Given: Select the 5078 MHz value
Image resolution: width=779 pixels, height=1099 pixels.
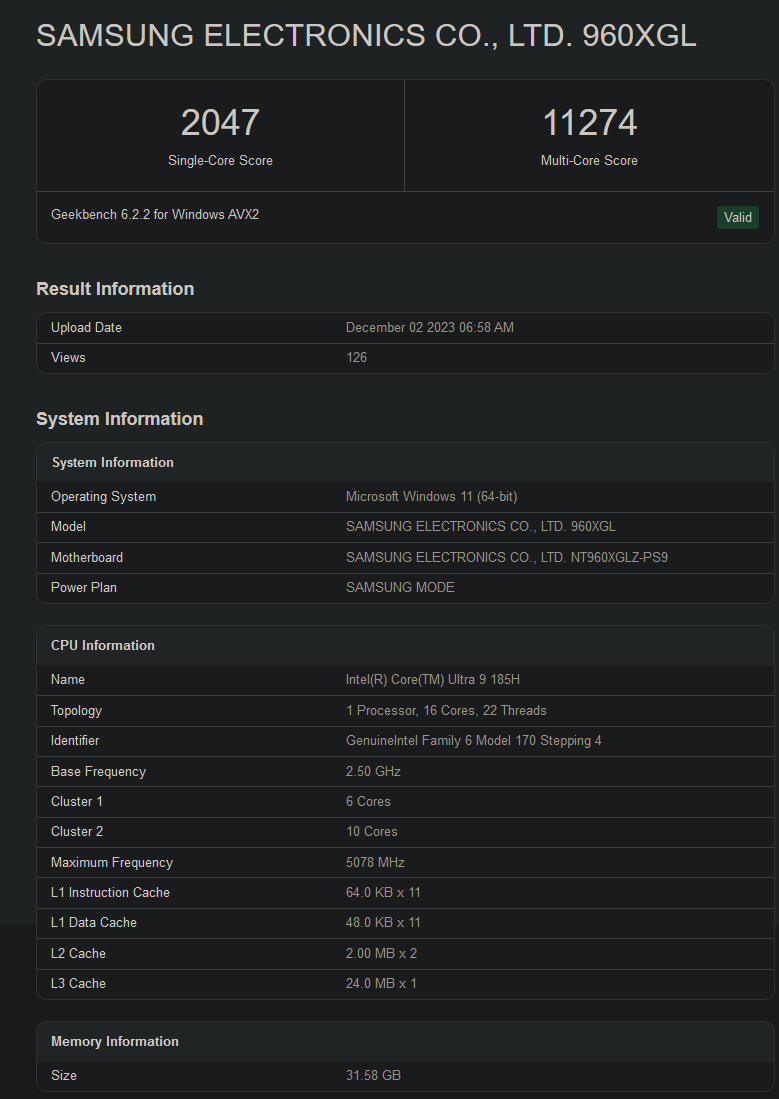Looking at the screenshot, I should pos(375,862).
